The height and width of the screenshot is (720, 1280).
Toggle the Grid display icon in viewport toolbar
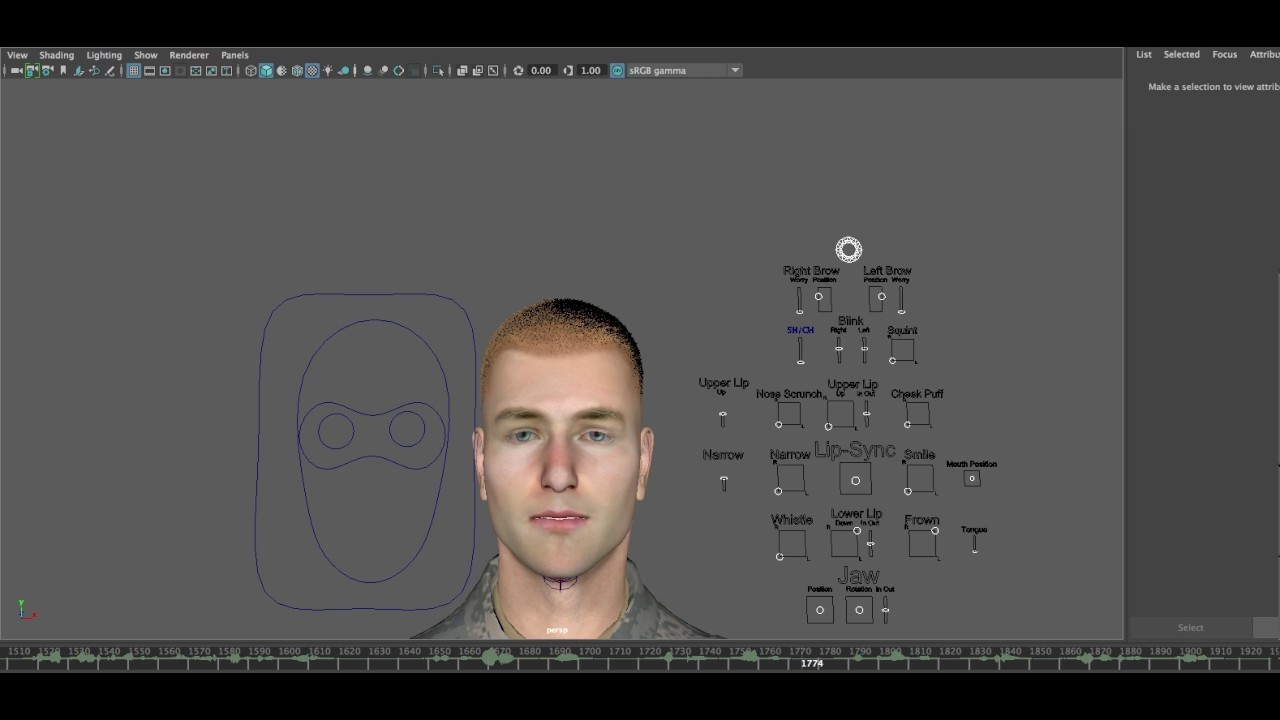coord(133,70)
